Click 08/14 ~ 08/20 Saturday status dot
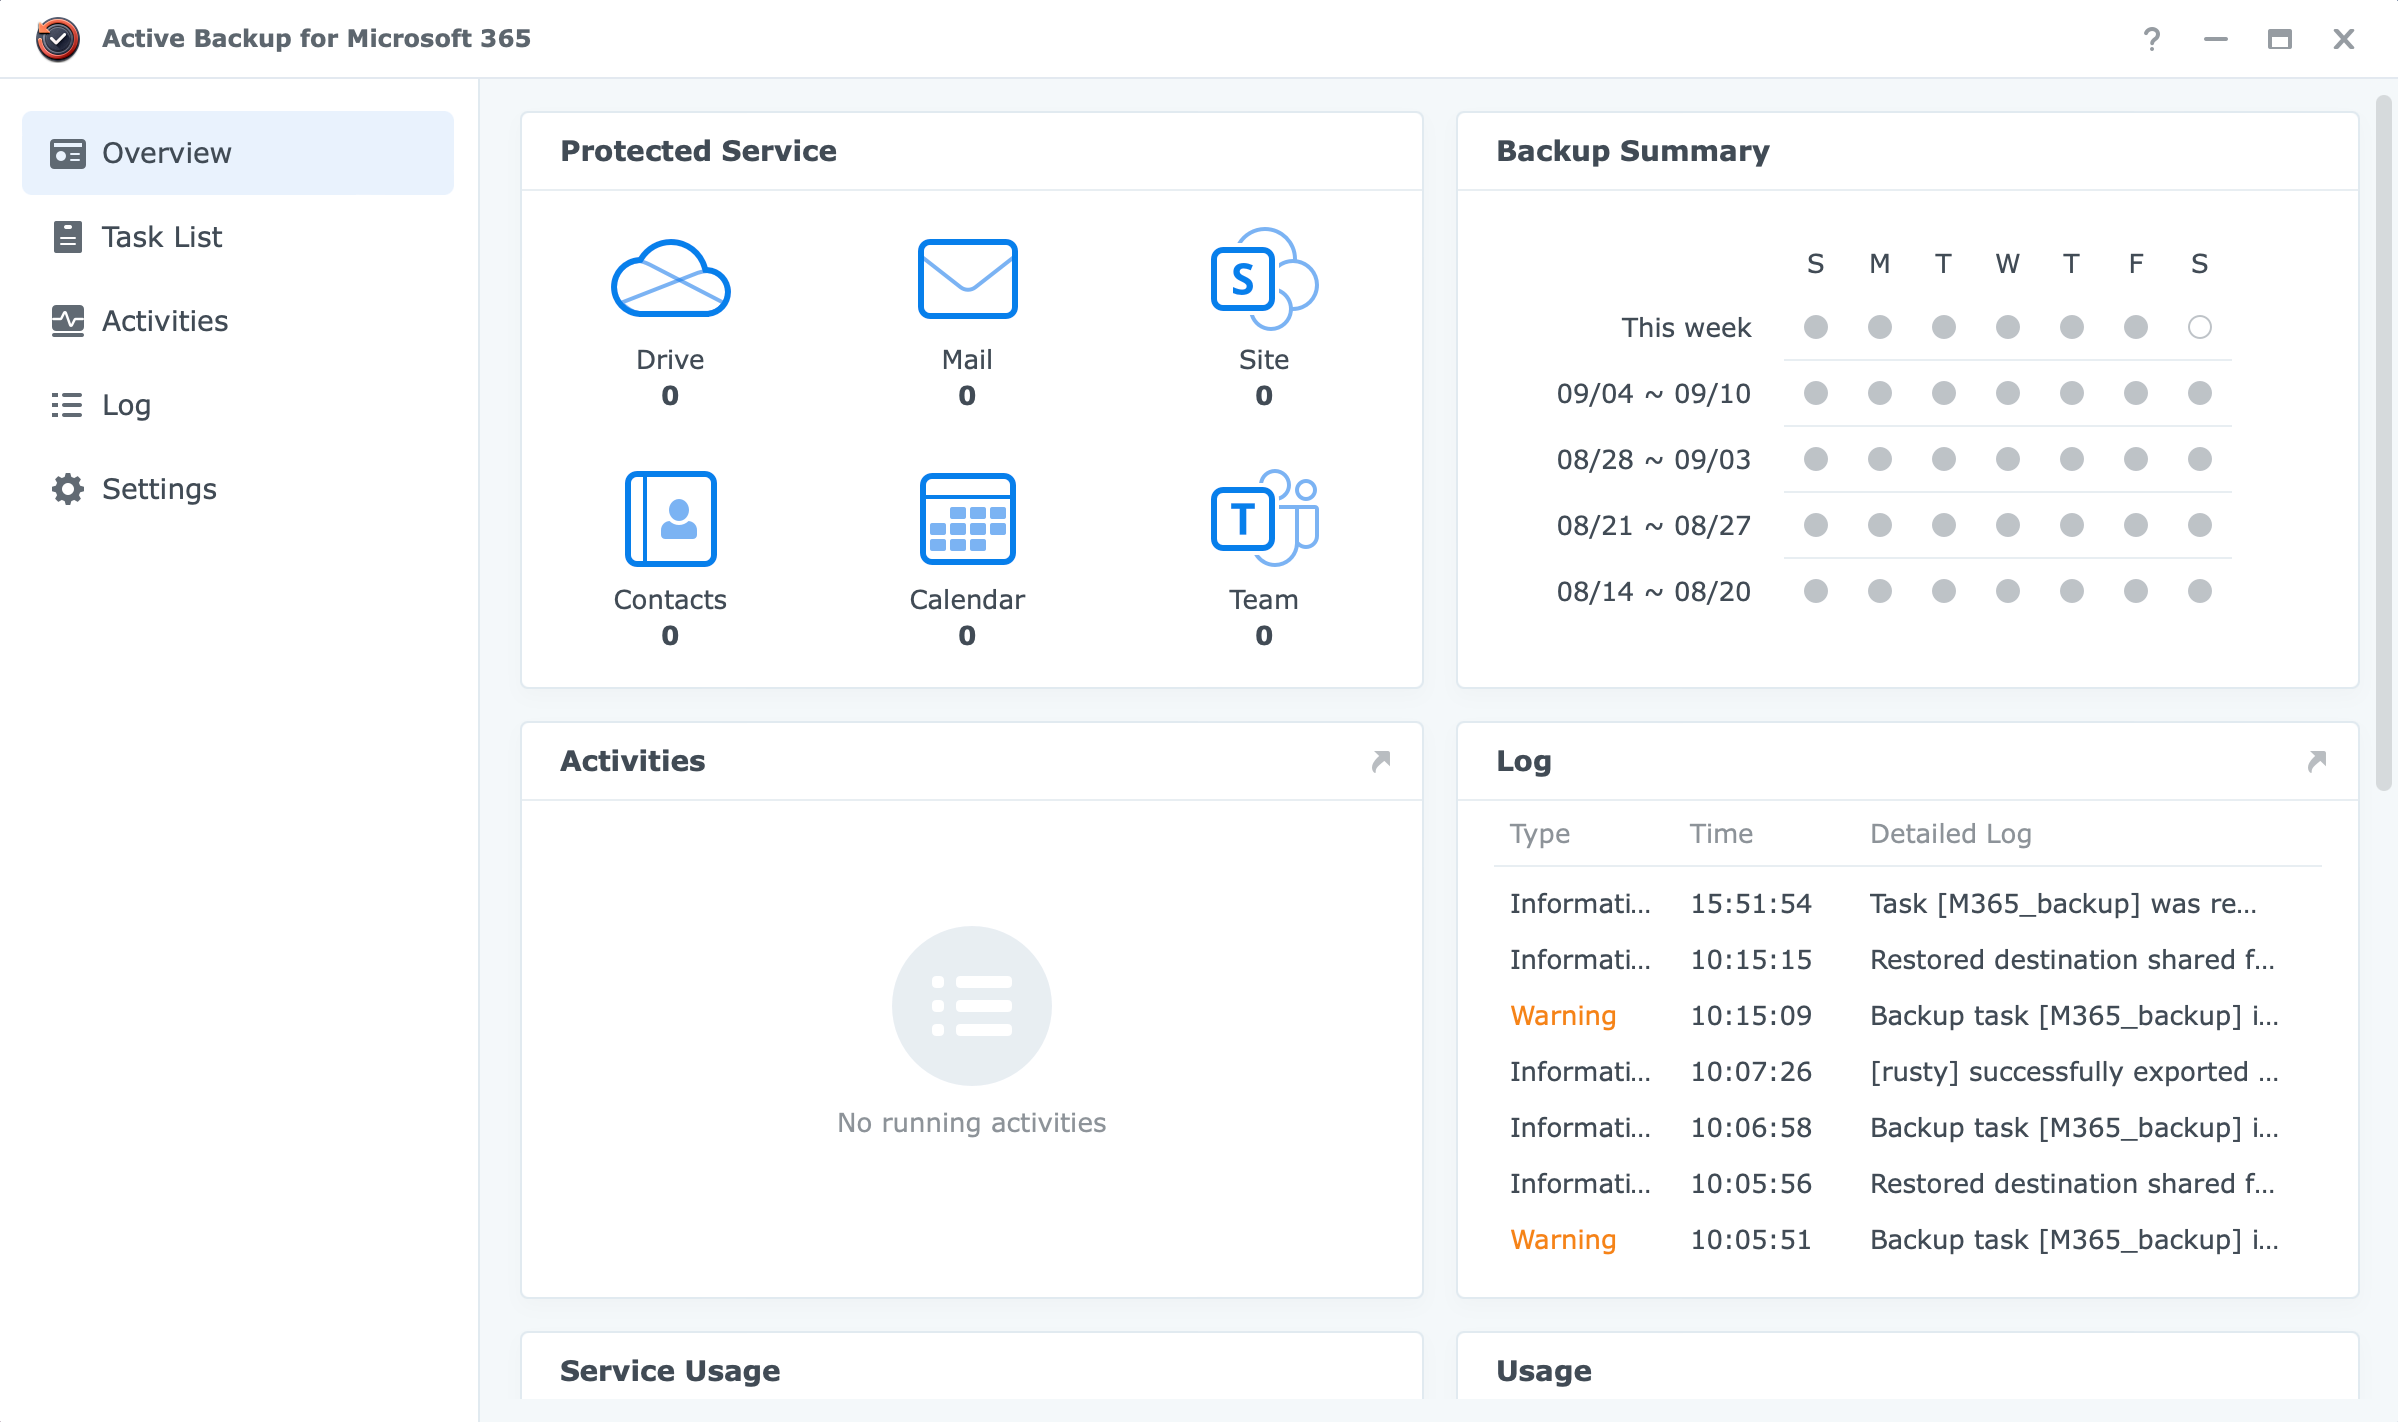 pos(2200,591)
